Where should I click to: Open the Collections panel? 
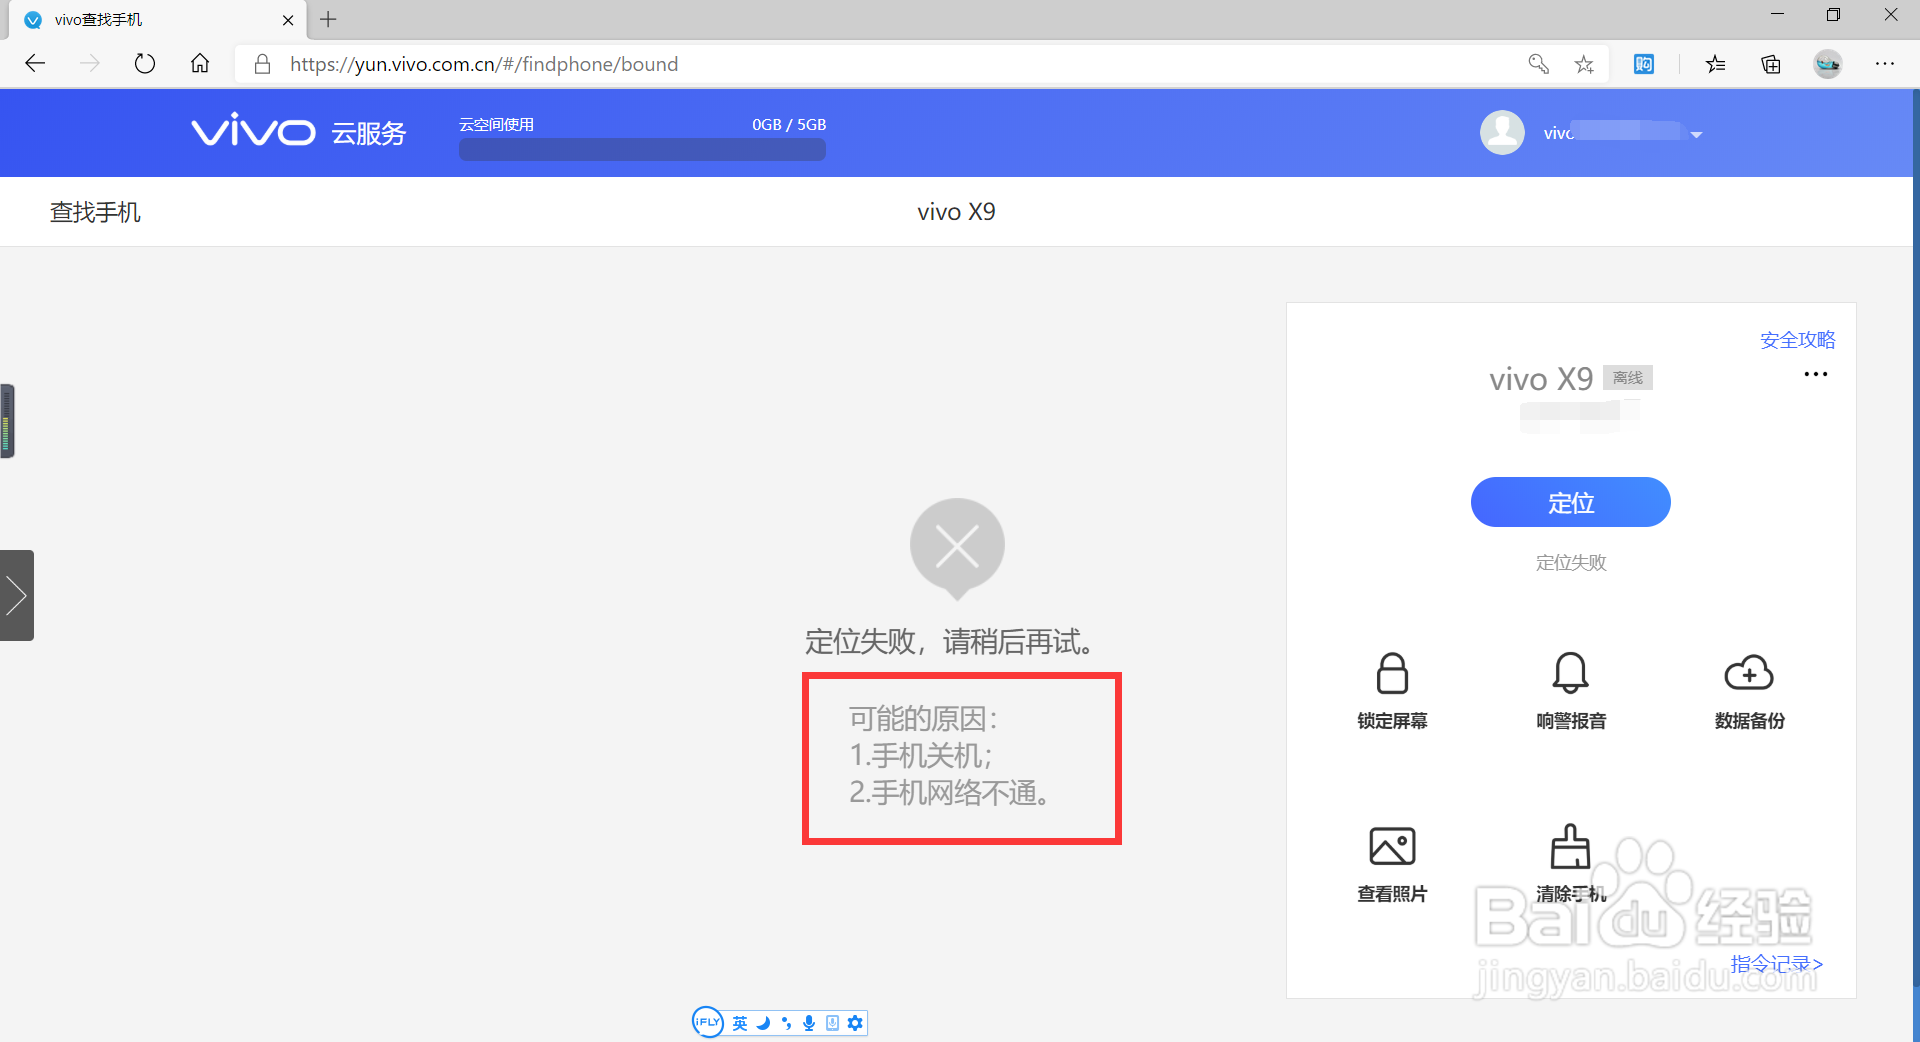click(x=1771, y=64)
